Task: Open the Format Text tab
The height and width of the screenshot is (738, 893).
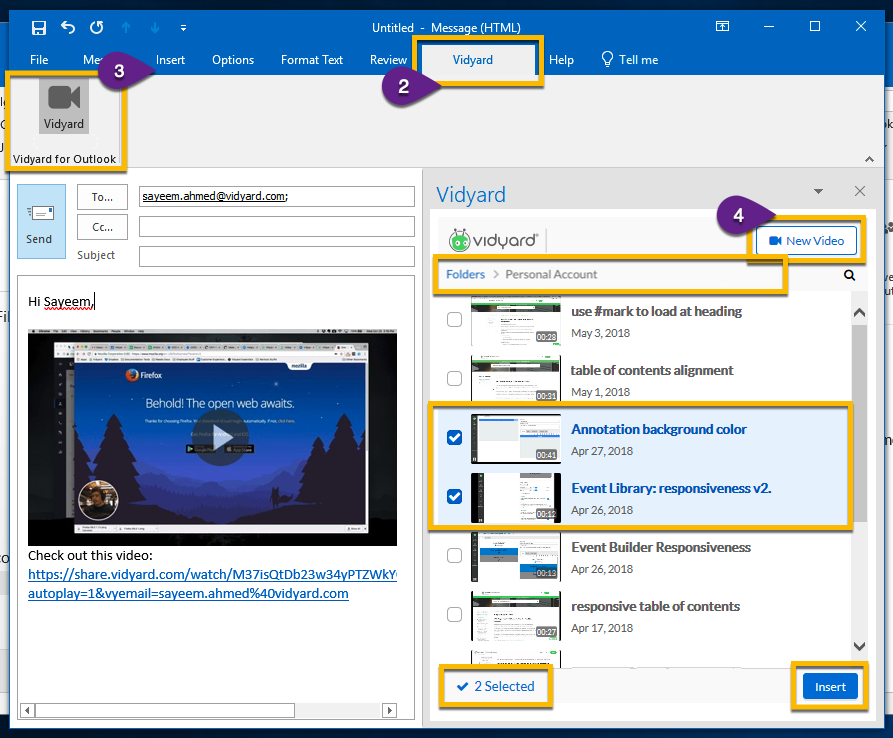Action: (x=312, y=60)
